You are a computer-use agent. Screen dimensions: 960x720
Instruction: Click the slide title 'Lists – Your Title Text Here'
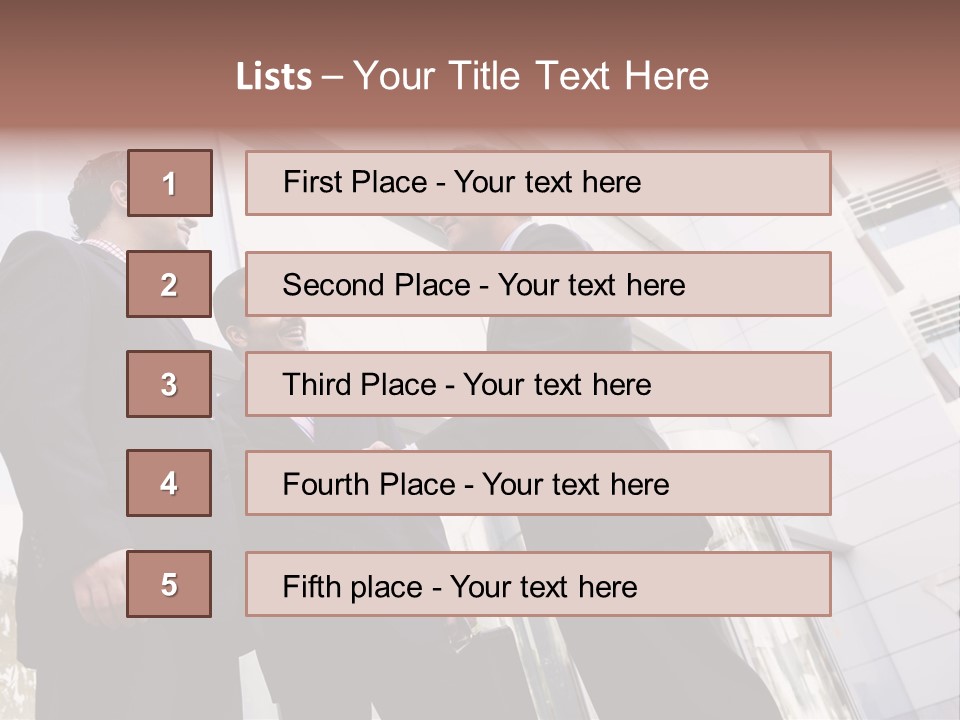[473, 76]
